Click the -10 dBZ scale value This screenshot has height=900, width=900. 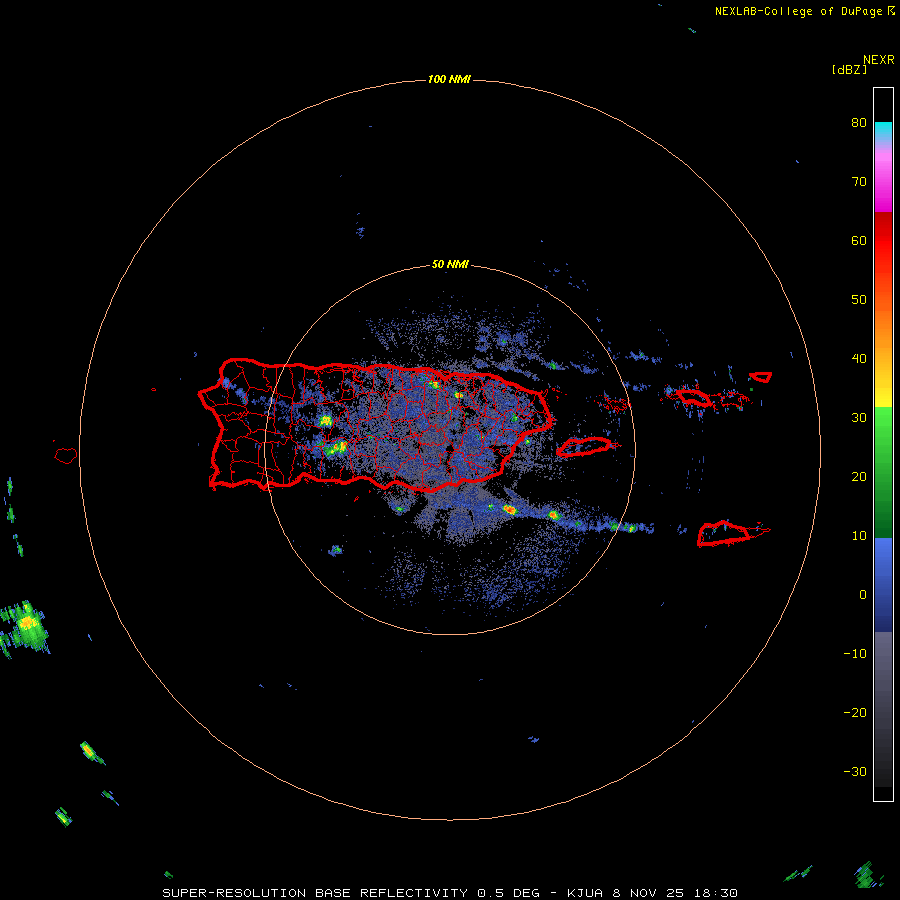tap(855, 654)
